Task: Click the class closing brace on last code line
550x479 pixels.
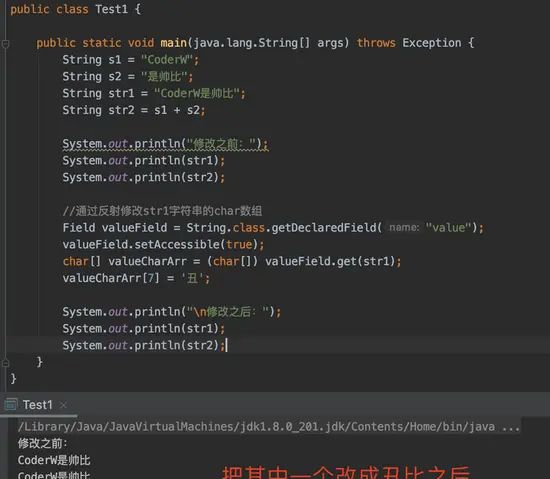Action: [x=13, y=379]
